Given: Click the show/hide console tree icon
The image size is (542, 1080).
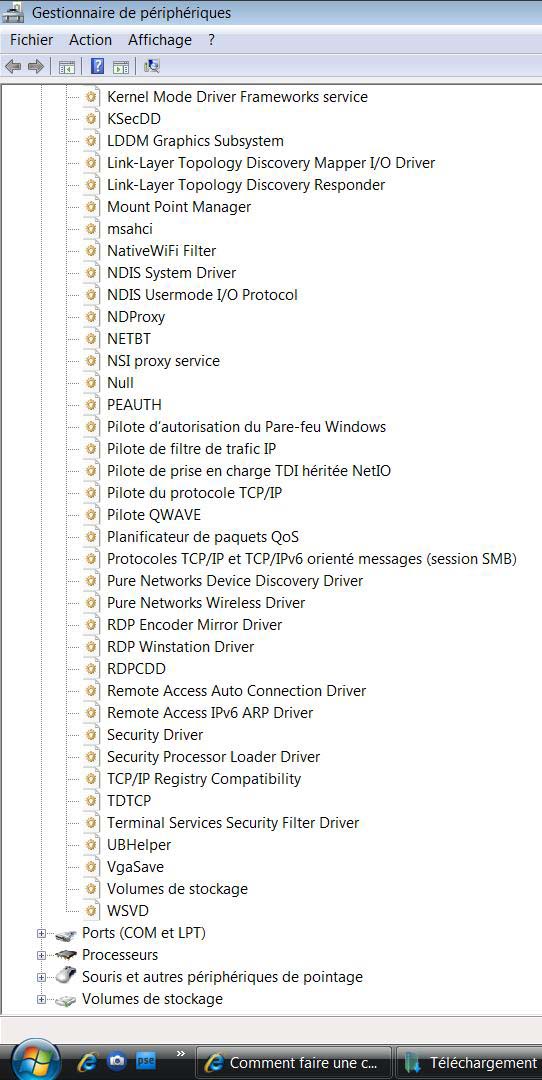Looking at the screenshot, I should 66,67.
